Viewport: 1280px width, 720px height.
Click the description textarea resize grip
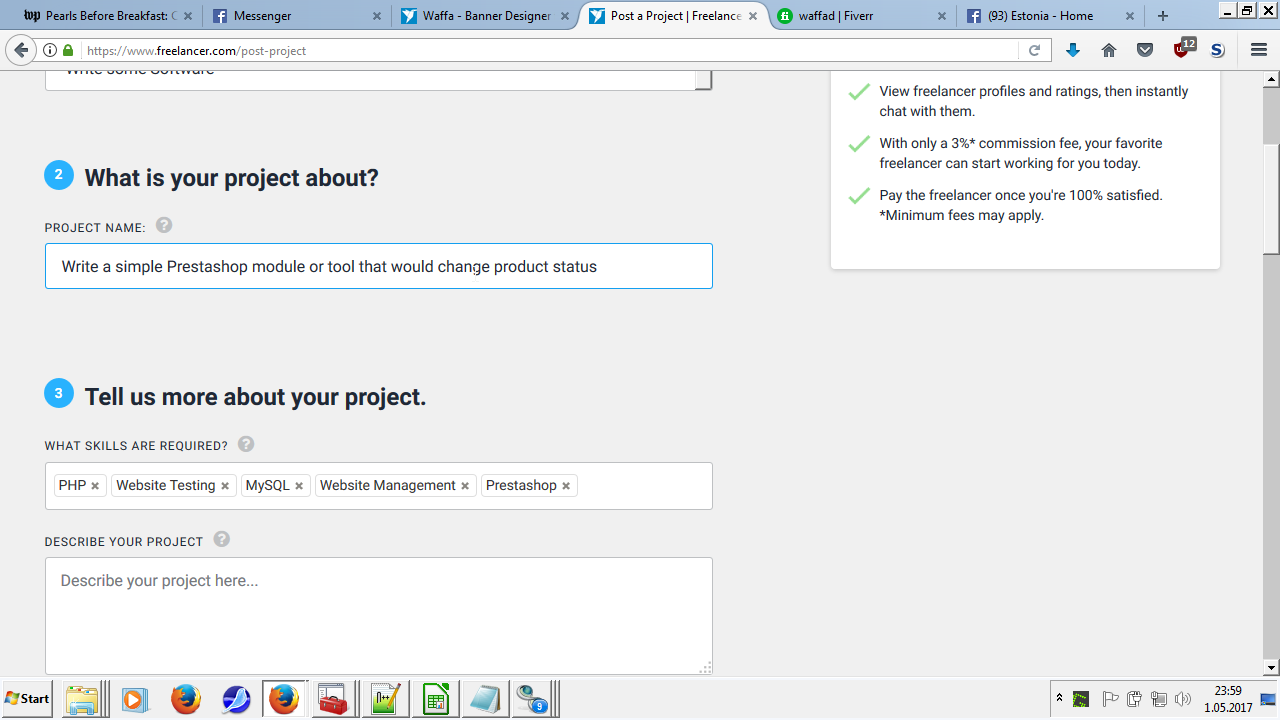click(705, 667)
